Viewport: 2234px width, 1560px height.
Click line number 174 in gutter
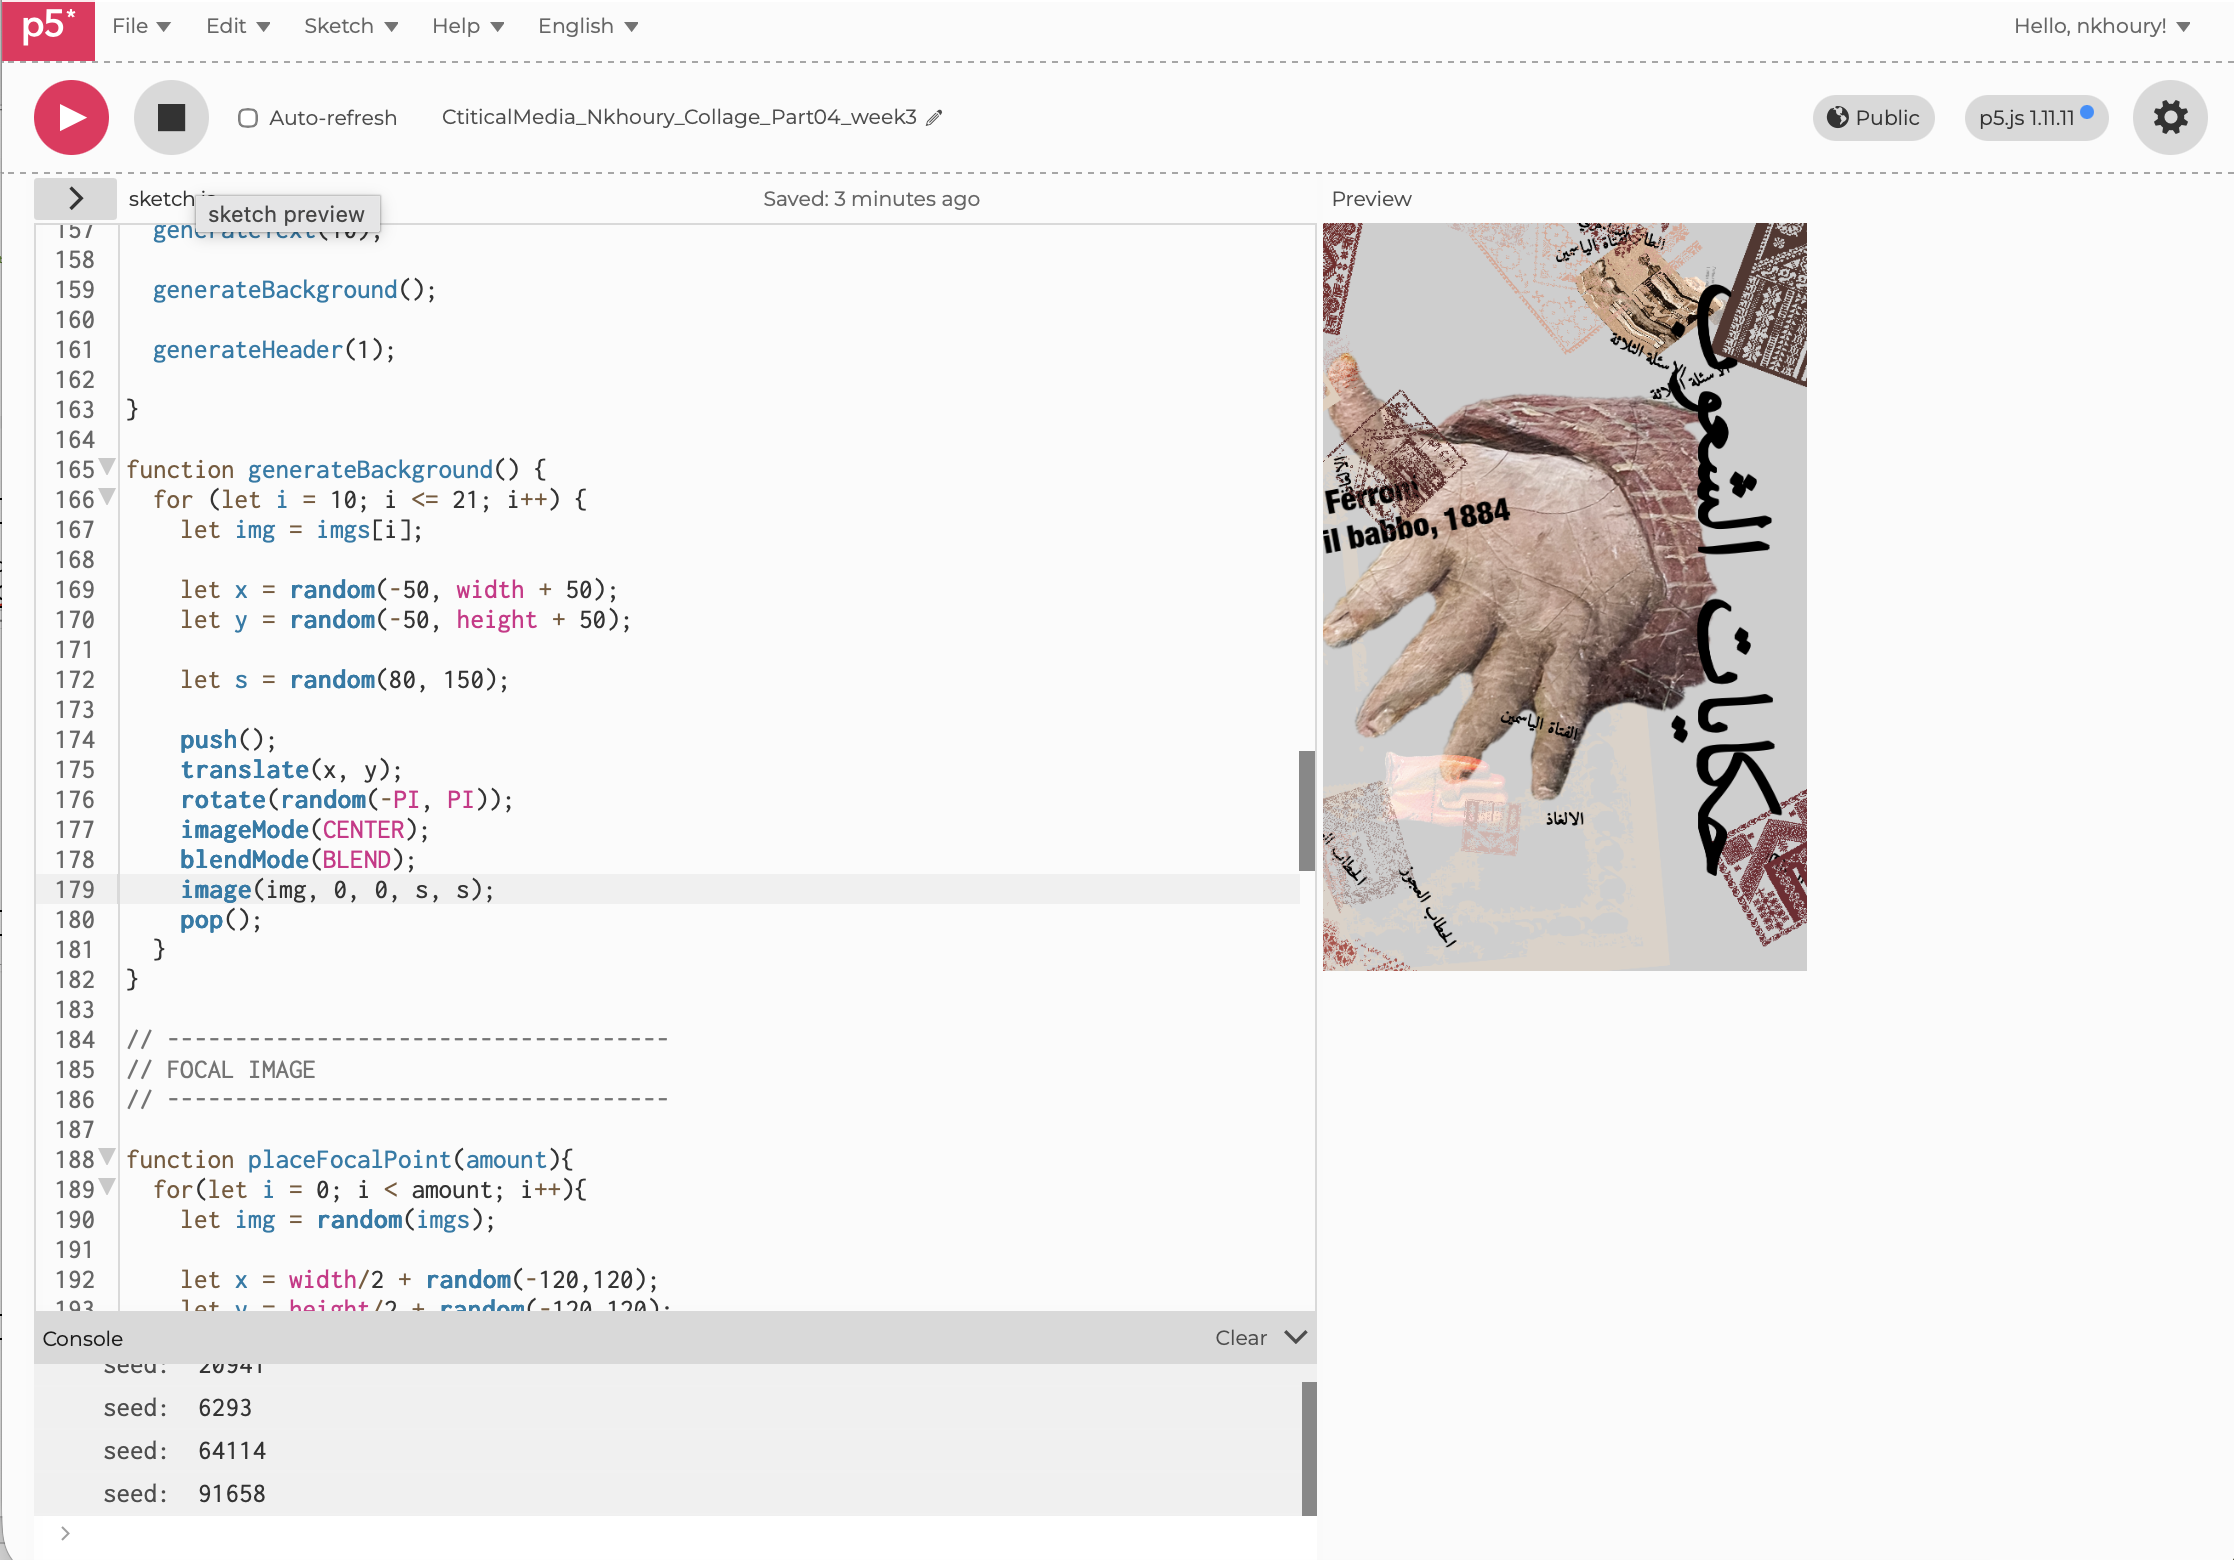75,740
